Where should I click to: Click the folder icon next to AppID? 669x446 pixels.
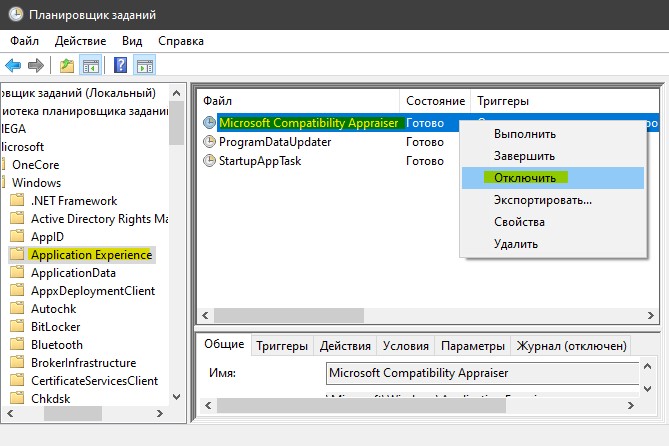17,236
